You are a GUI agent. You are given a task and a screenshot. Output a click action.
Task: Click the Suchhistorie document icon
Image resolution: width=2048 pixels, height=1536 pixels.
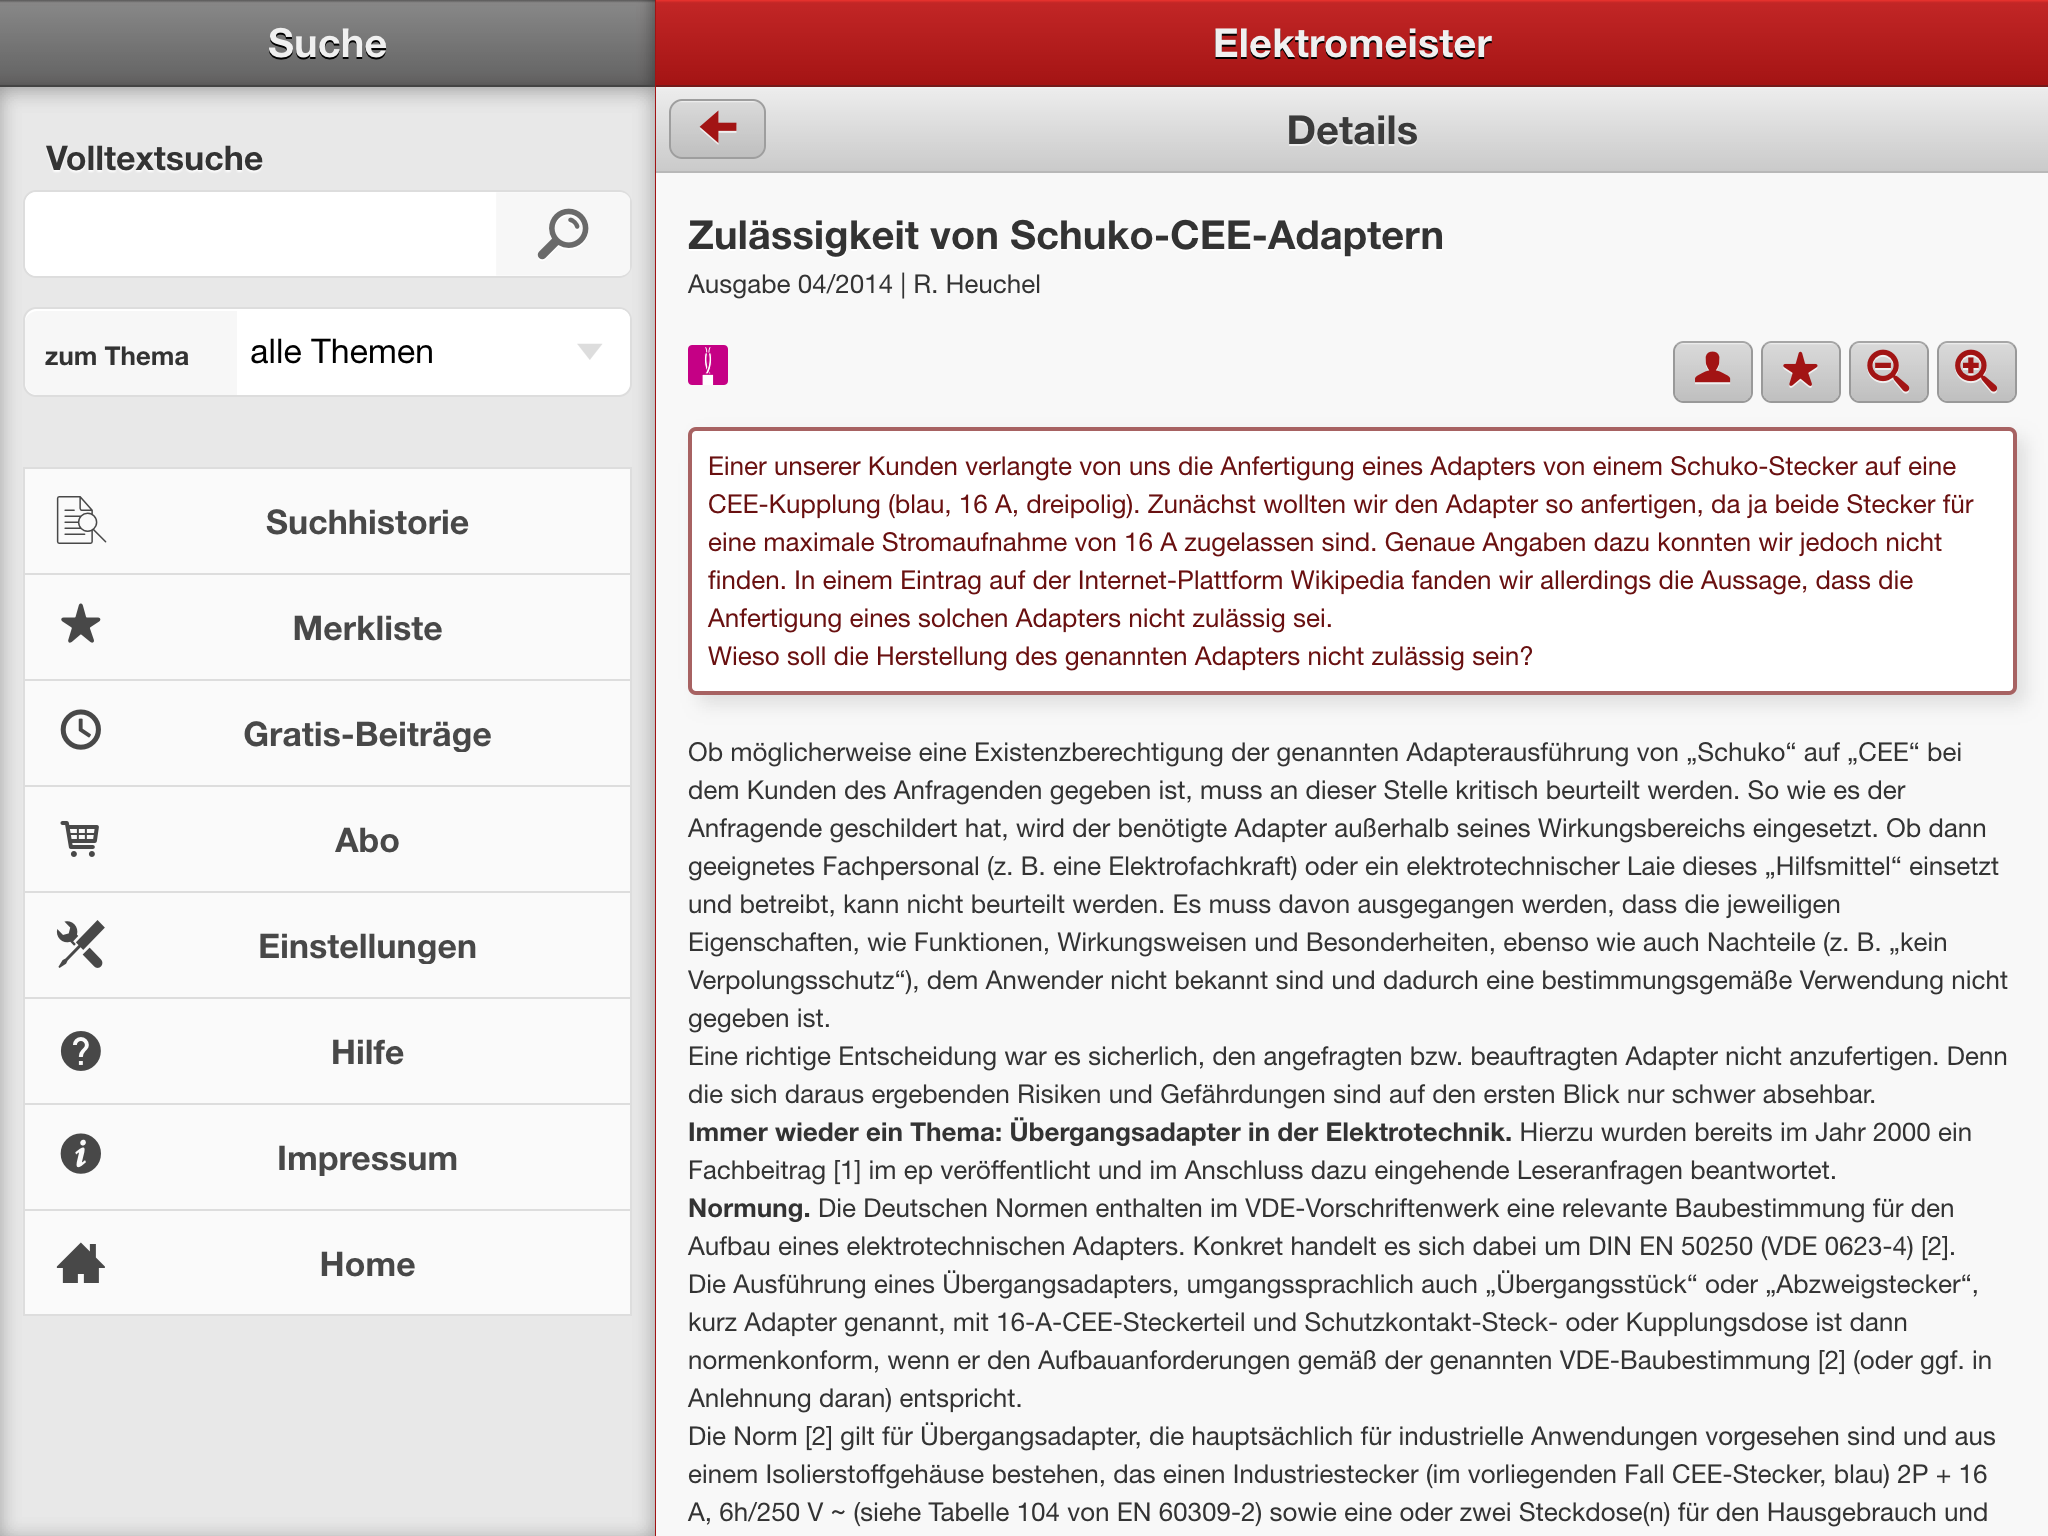click(81, 520)
